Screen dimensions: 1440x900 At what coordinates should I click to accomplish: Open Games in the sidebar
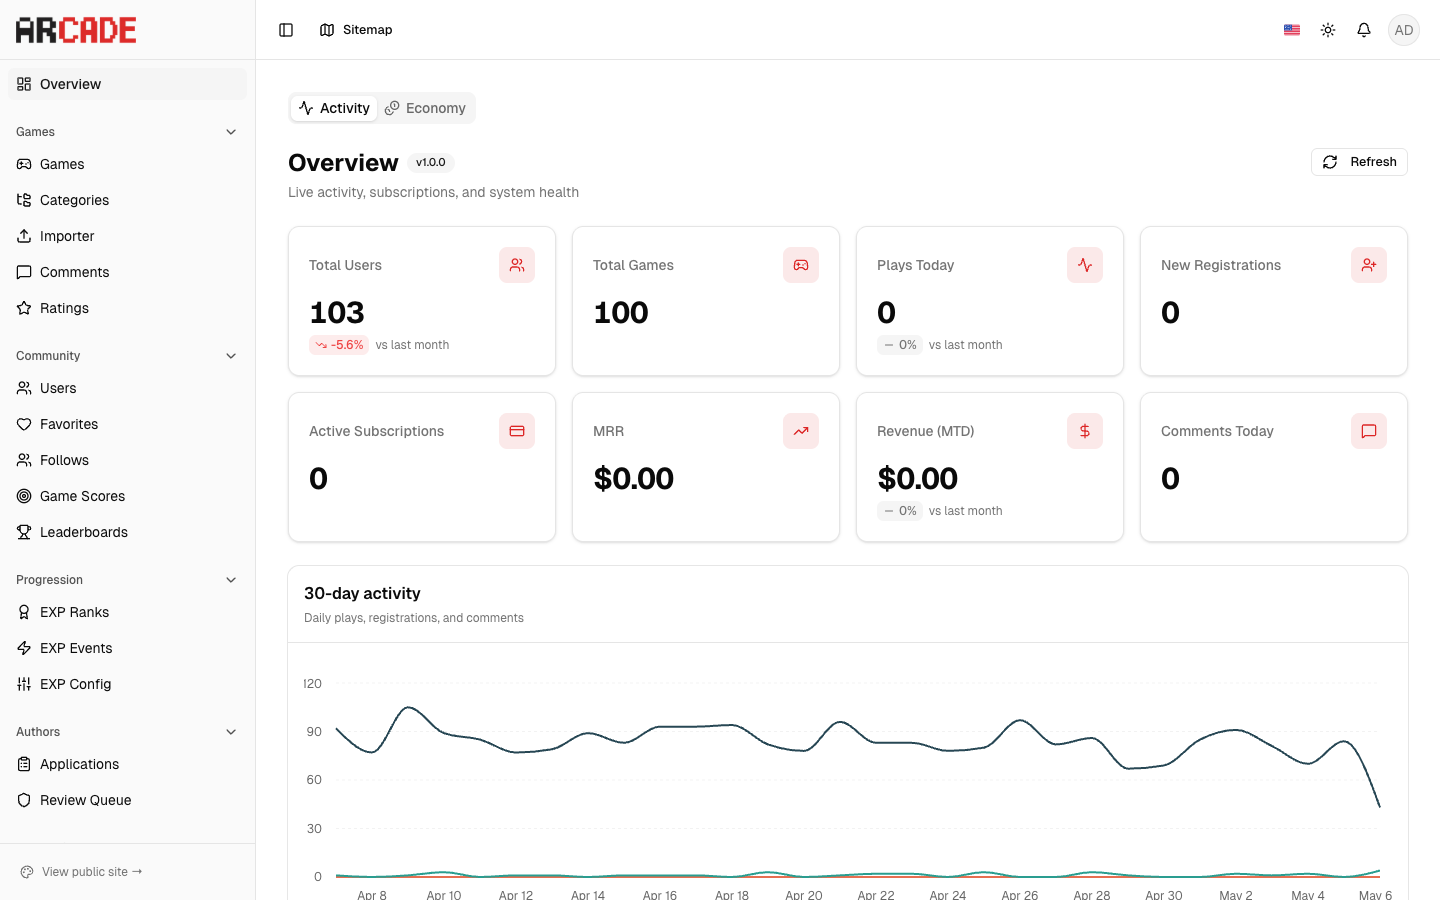[x=127, y=164]
